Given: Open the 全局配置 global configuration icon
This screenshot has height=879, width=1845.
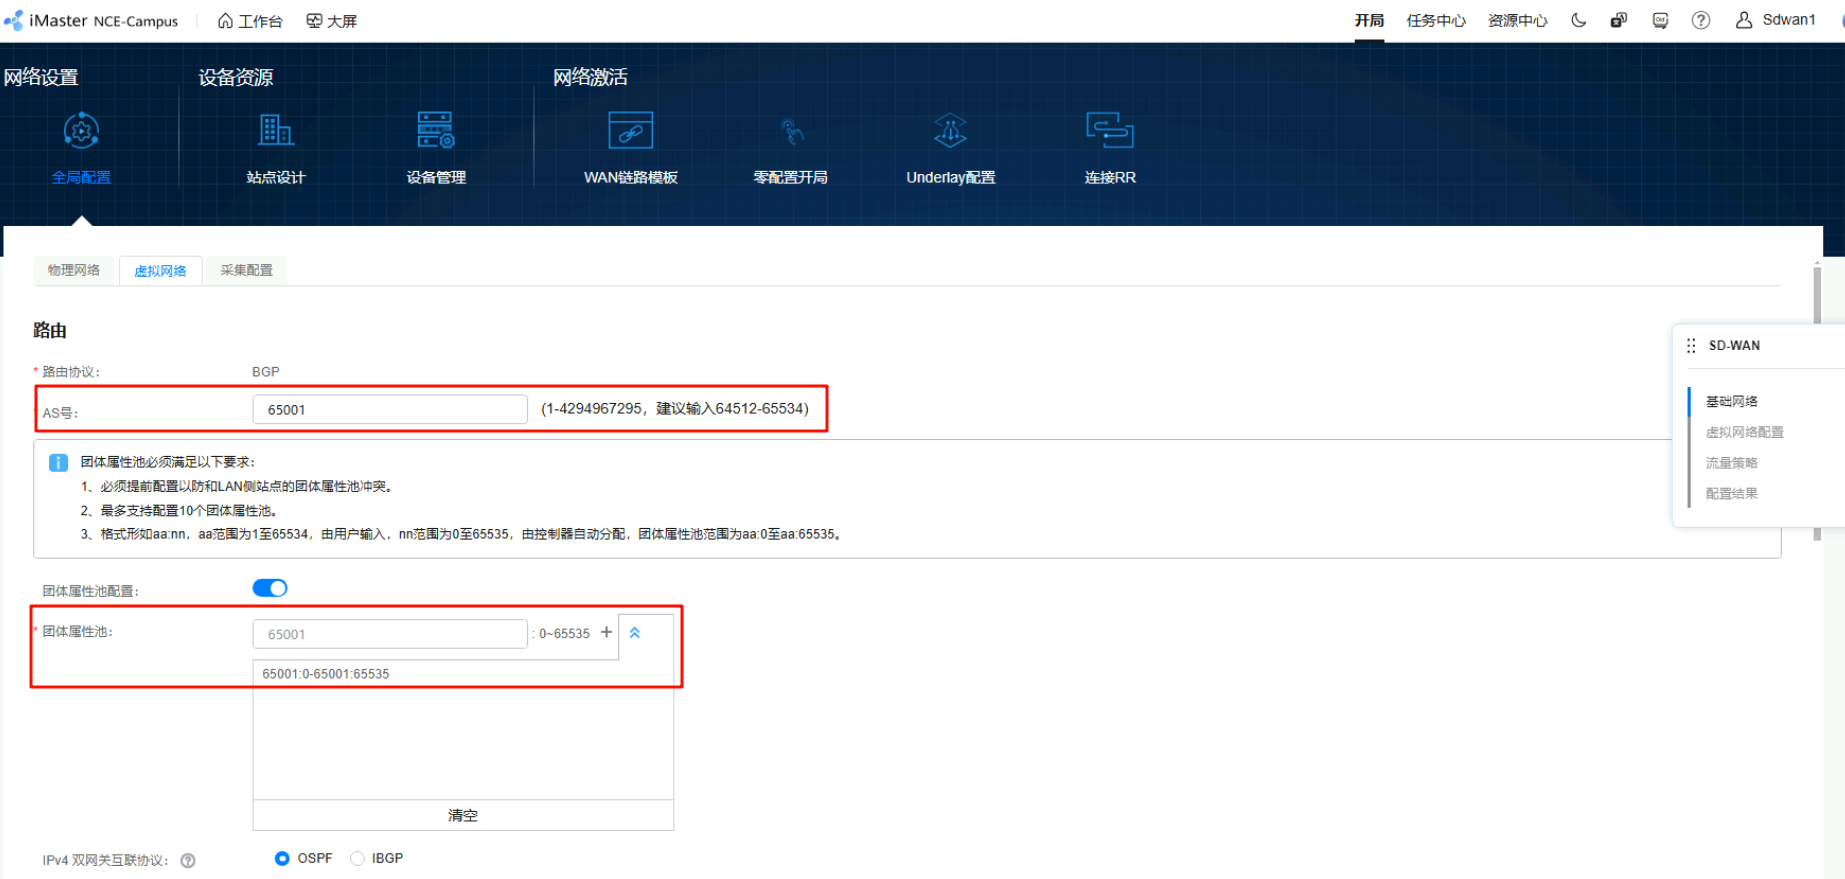Looking at the screenshot, I should pos(81,131).
